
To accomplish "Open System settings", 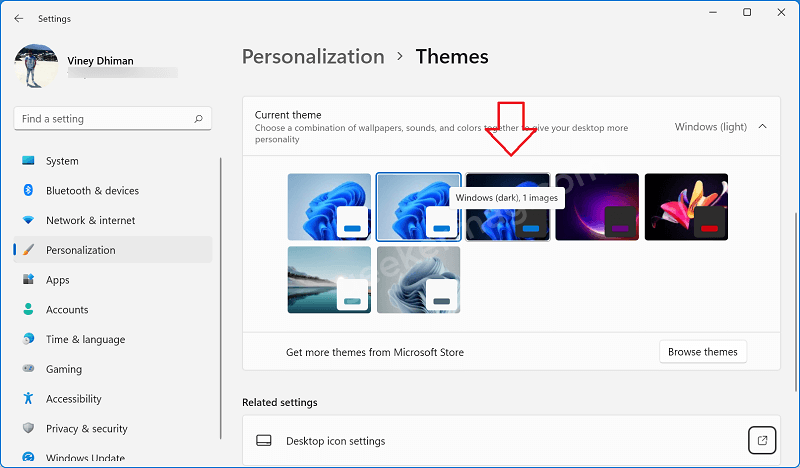I will [113, 161].
